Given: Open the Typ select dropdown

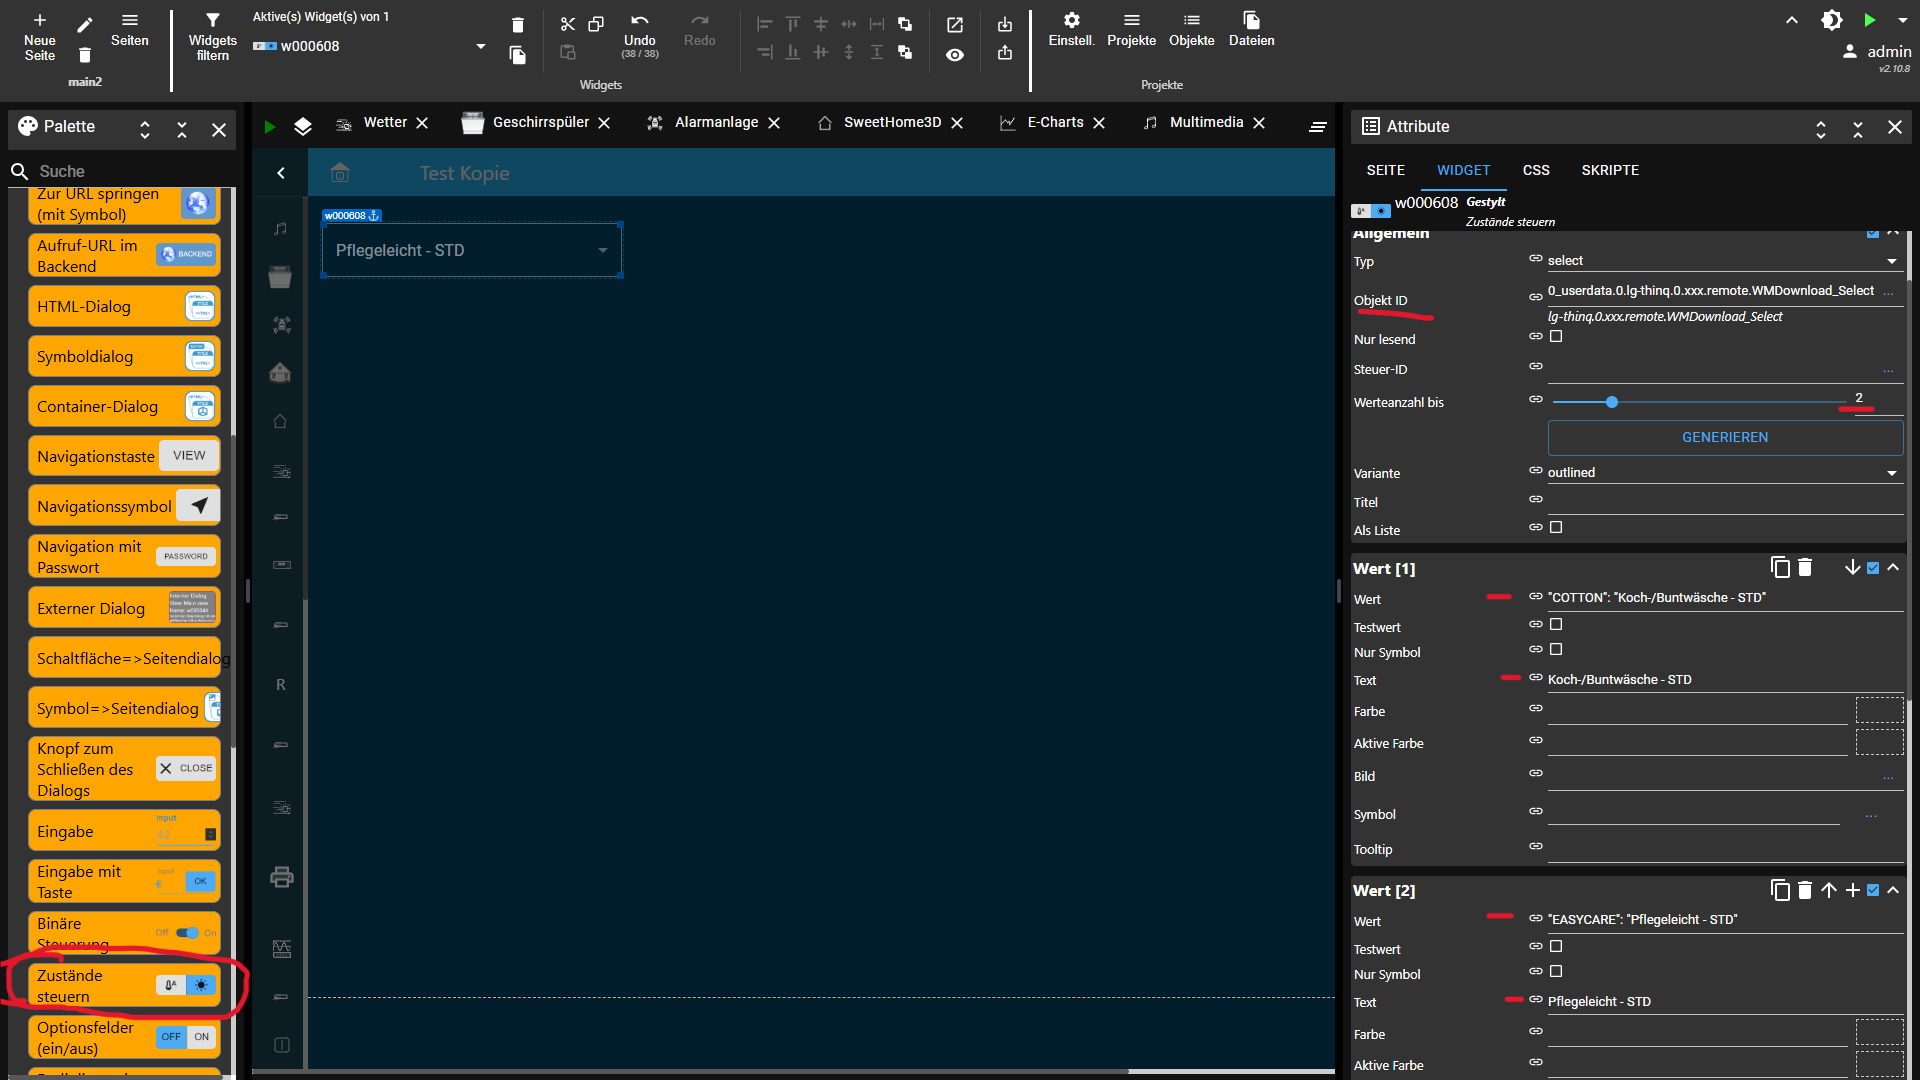Looking at the screenshot, I should [1724, 261].
